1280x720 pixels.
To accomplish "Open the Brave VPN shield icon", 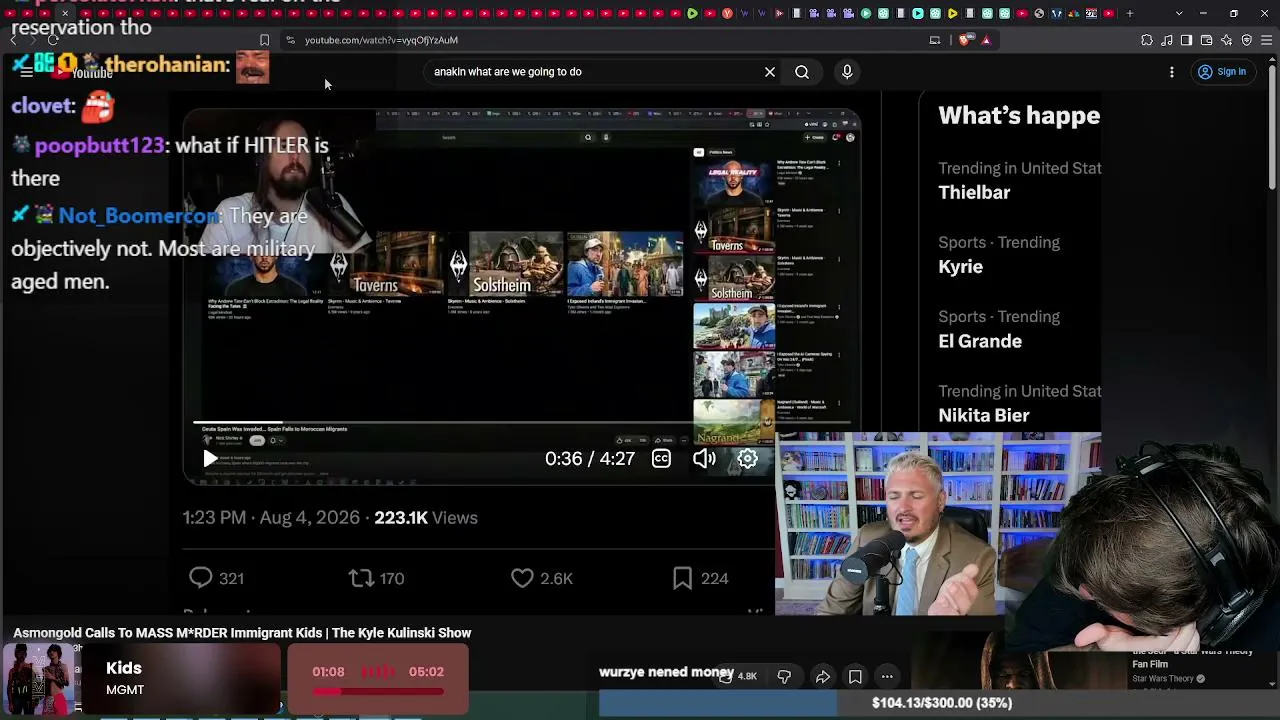I will point(1247,40).
